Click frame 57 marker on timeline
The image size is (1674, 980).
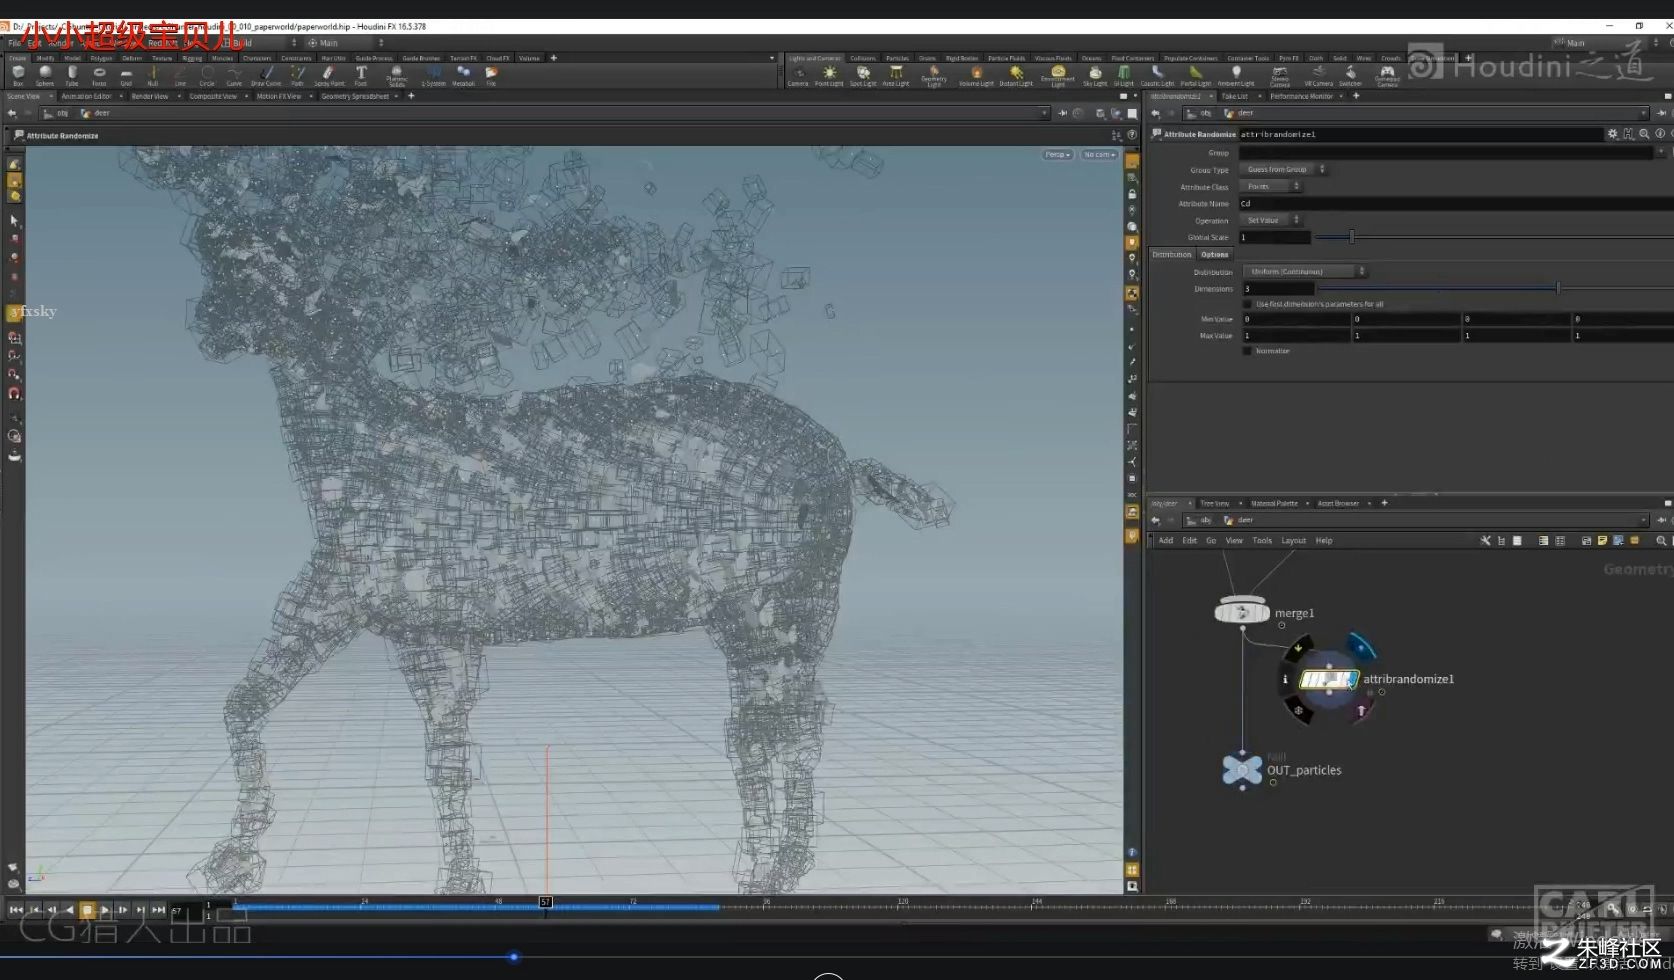click(x=546, y=902)
